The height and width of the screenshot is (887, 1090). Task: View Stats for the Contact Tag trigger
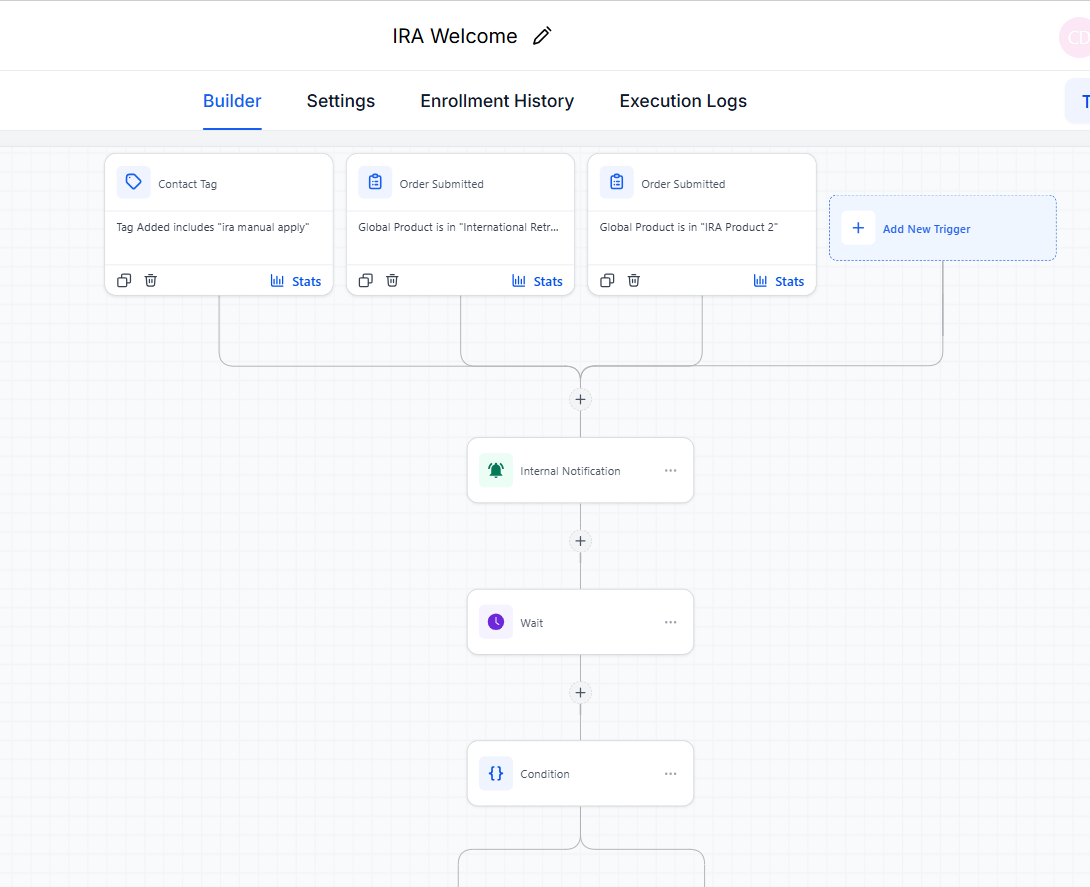coord(295,281)
